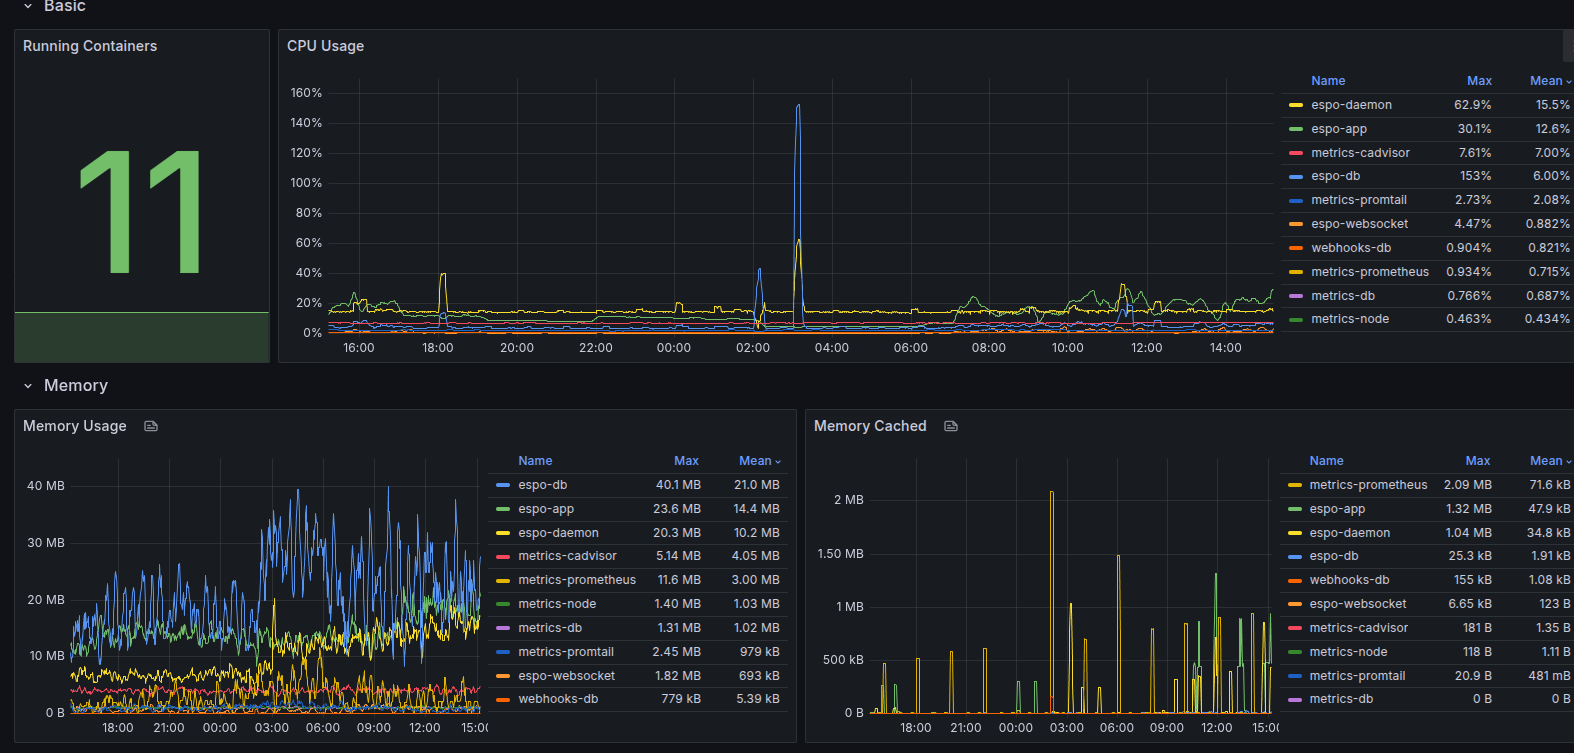Collapse the Basic row using its chevron
This screenshot has width=1574, height=753.
[28, 6]
